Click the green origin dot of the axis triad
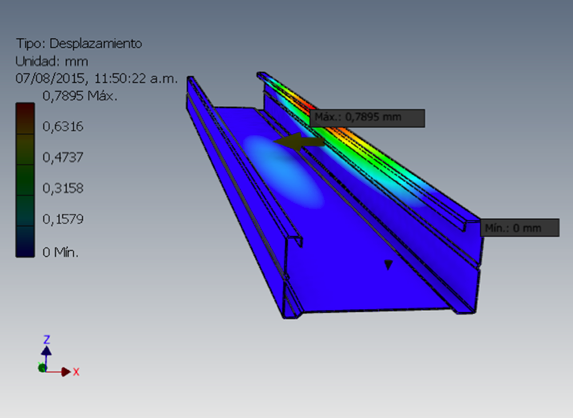This screenshot has width=573, height=418. (x=42, y=368)
